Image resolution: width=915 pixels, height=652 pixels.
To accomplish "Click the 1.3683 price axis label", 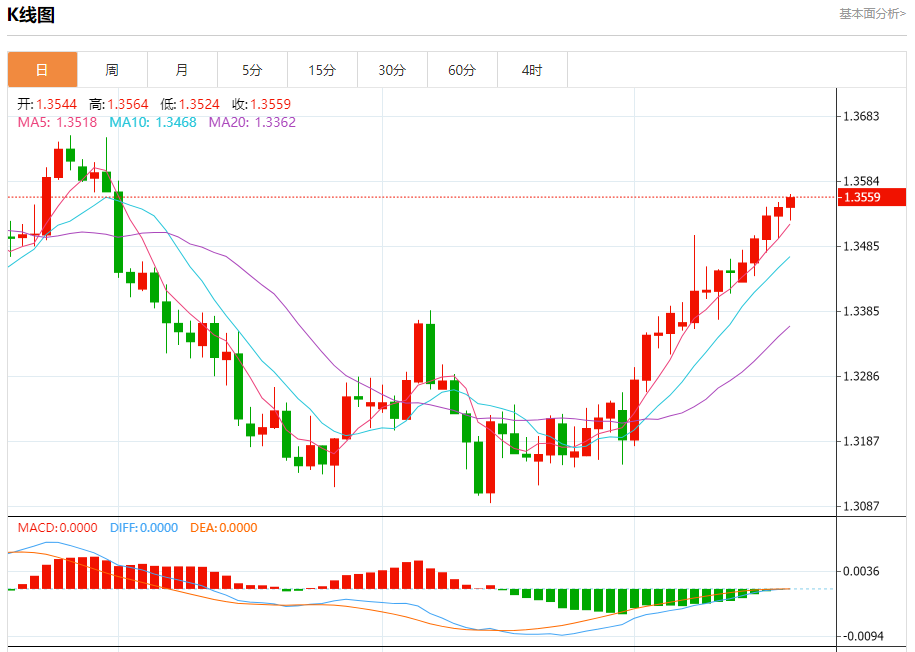I will coord(861,116).
